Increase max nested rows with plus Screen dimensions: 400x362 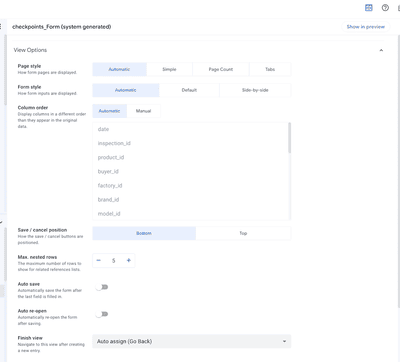pos(129,260)
